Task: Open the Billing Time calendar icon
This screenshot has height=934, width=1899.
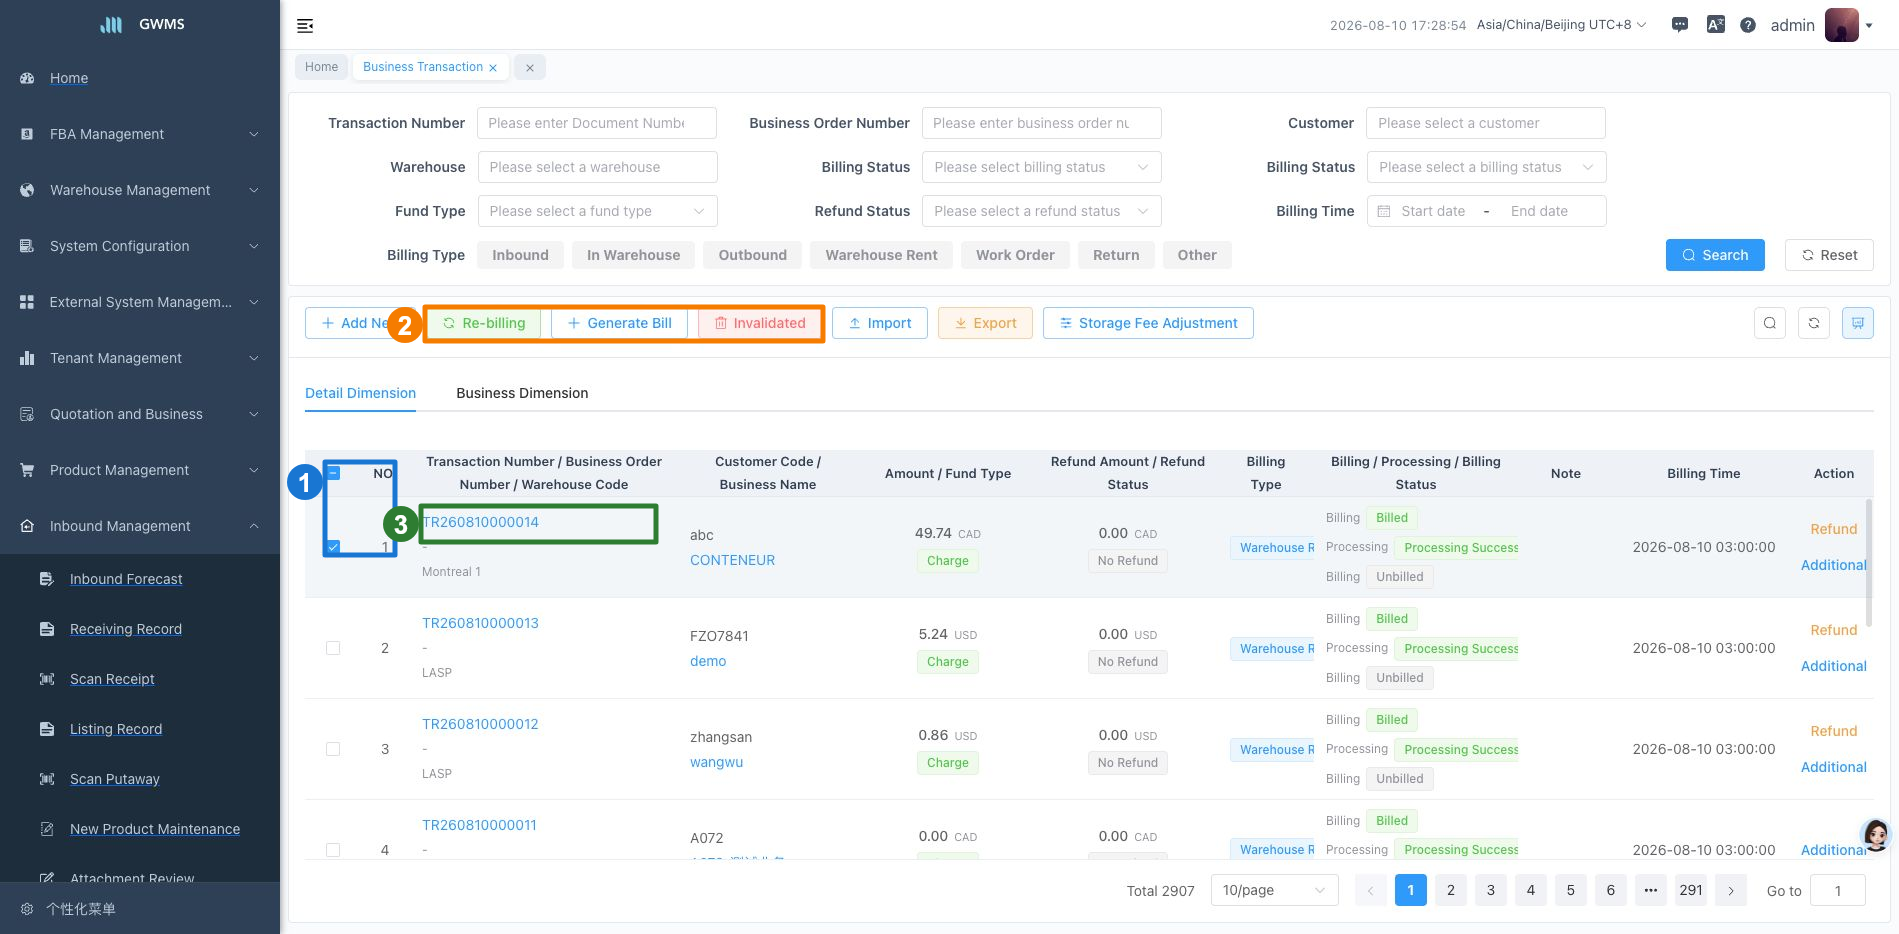Action: point(1384,211)
